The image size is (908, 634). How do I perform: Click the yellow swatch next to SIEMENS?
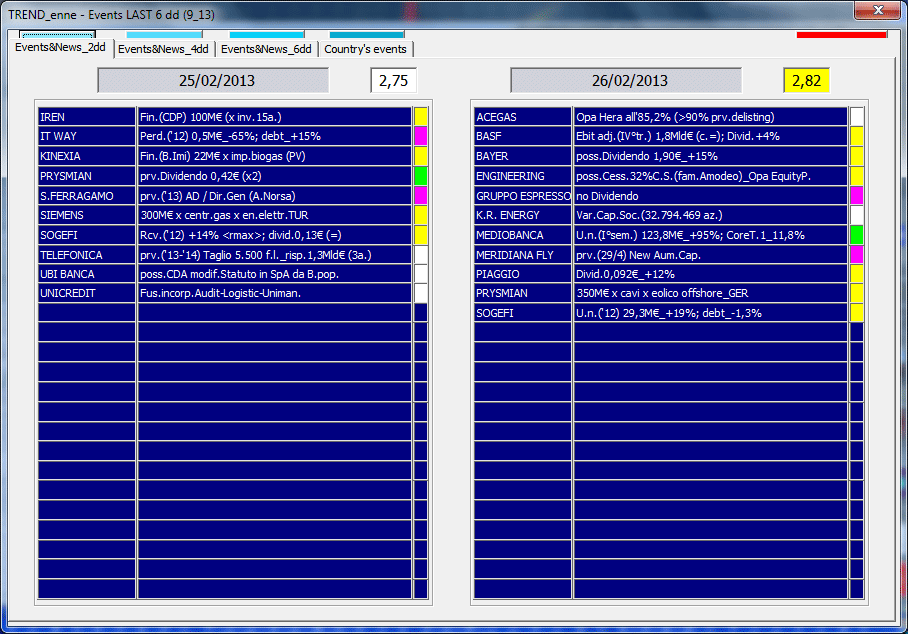tap(421, 215)
